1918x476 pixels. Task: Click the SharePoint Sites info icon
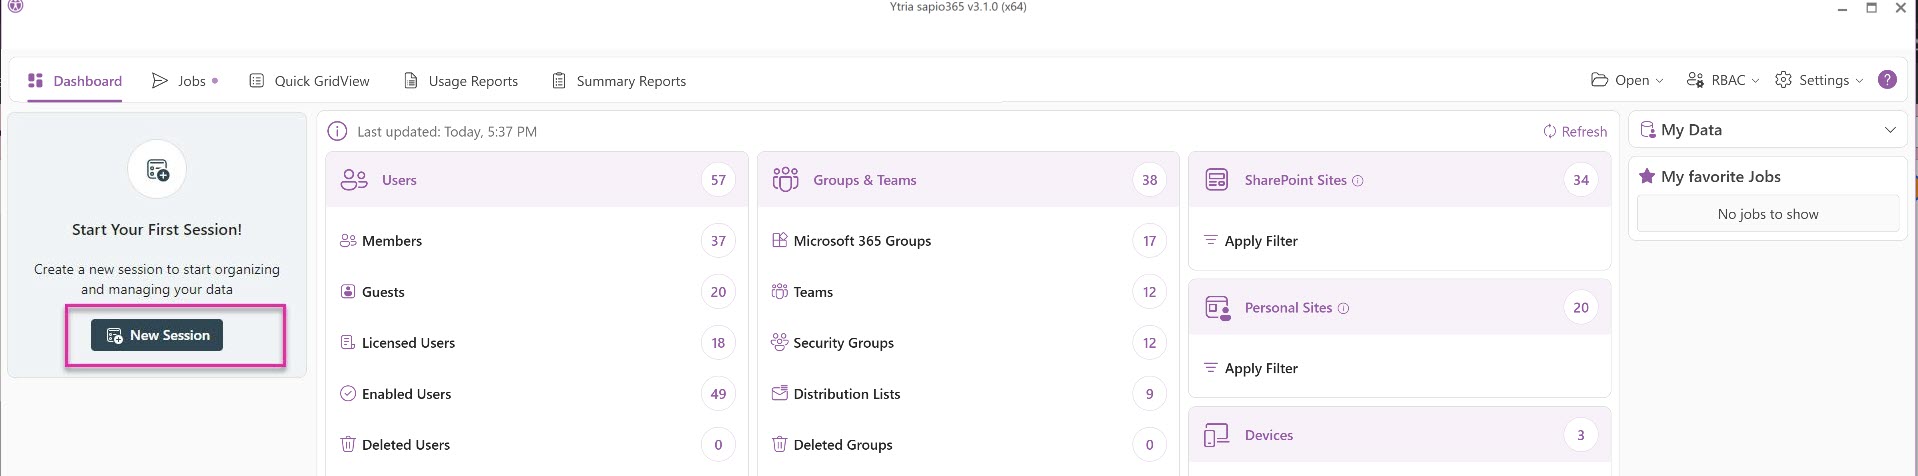coord(1357,181)
